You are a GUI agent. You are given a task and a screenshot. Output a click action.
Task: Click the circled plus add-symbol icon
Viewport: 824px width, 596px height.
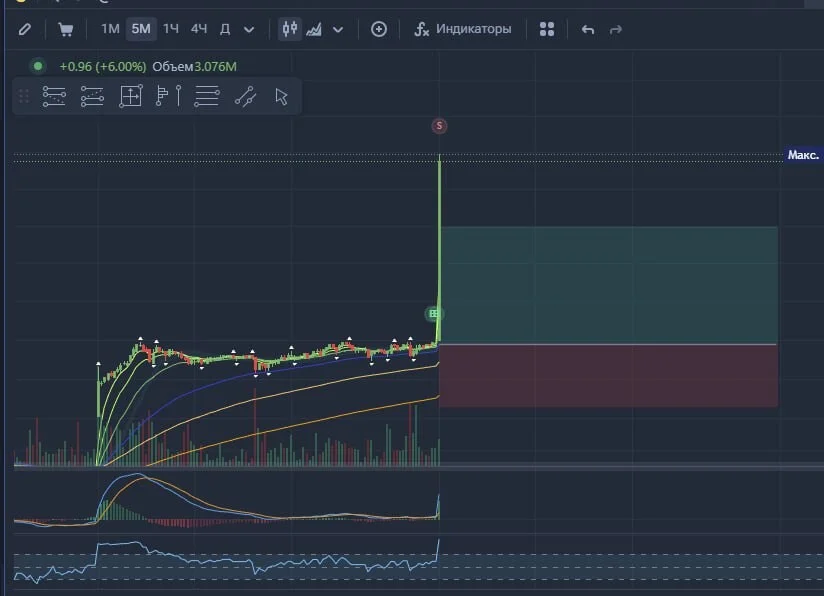(x=379, y=29)
